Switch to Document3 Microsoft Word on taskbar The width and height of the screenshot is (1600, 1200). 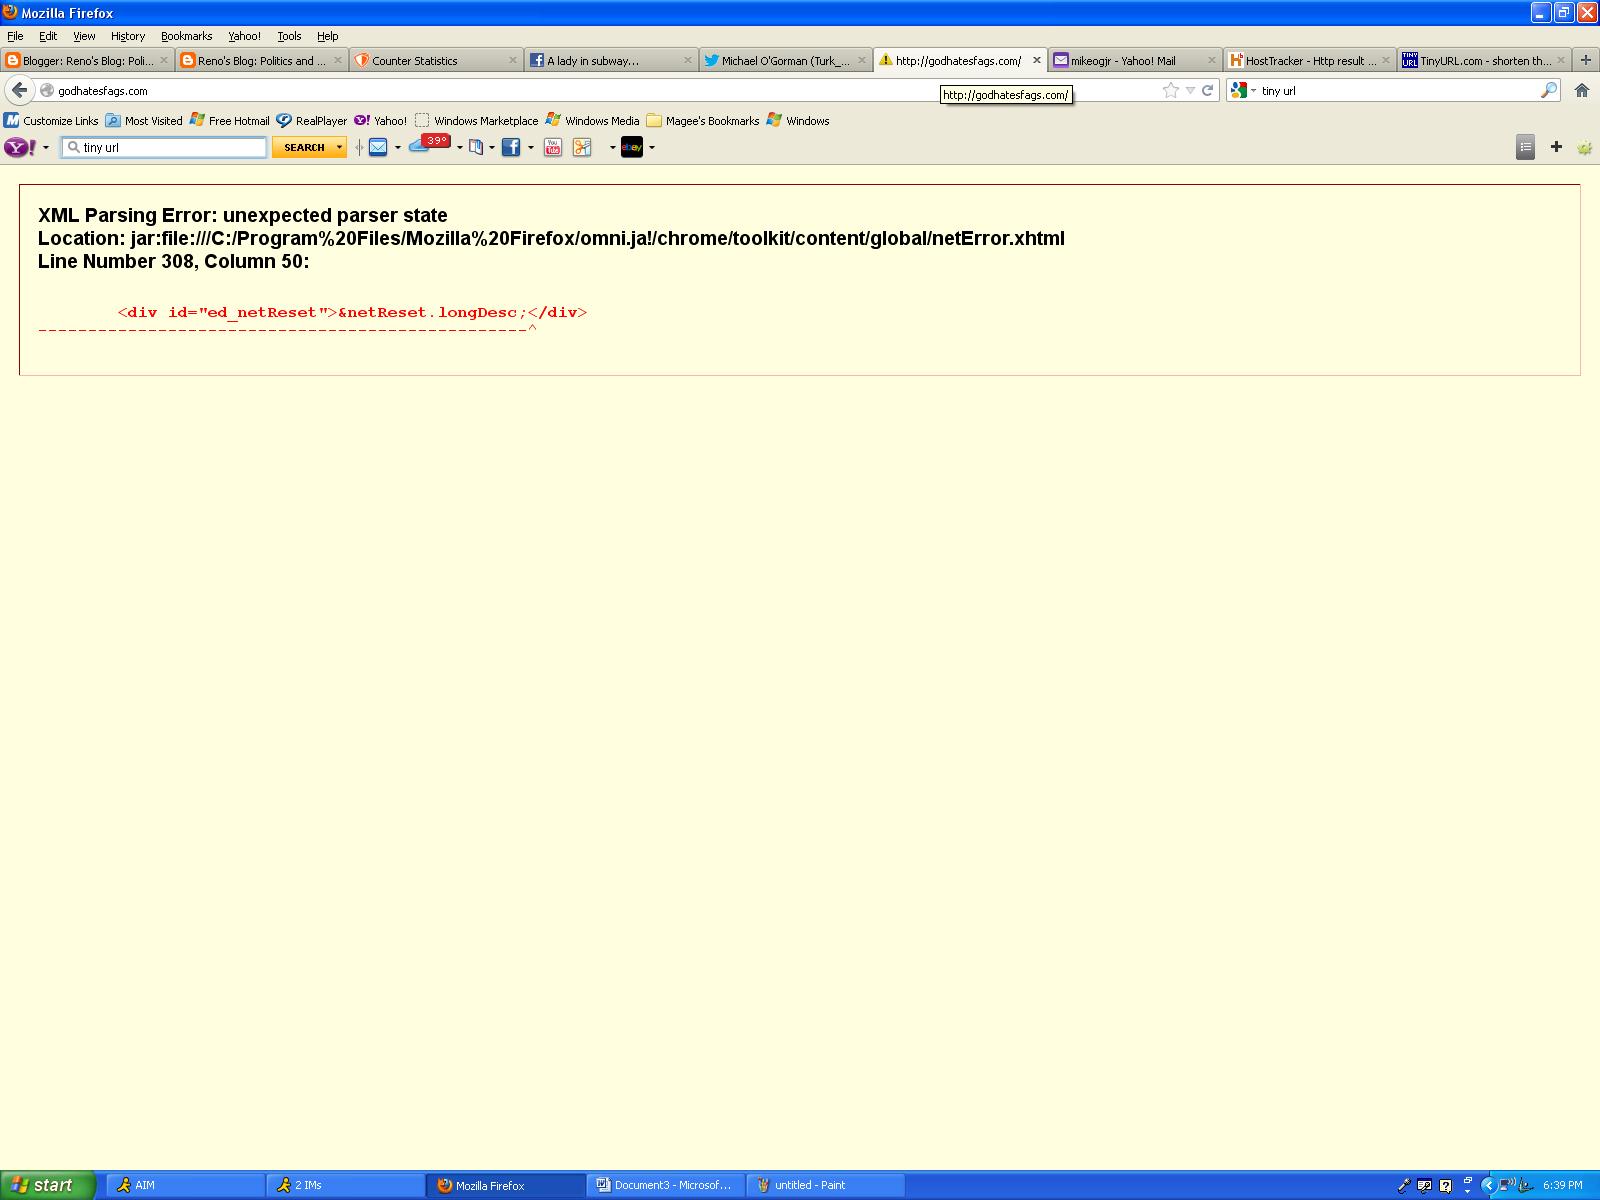pyautogui.click(x=666, y=1185)
